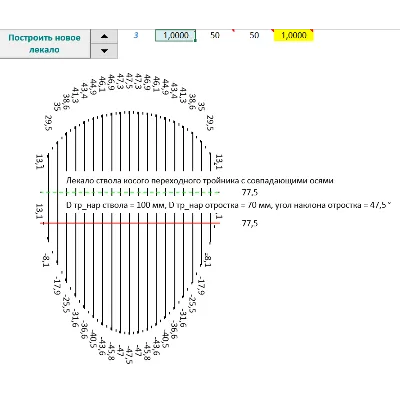Select the second cell containing 50
The image size is (400, 400).
(254, 35)
